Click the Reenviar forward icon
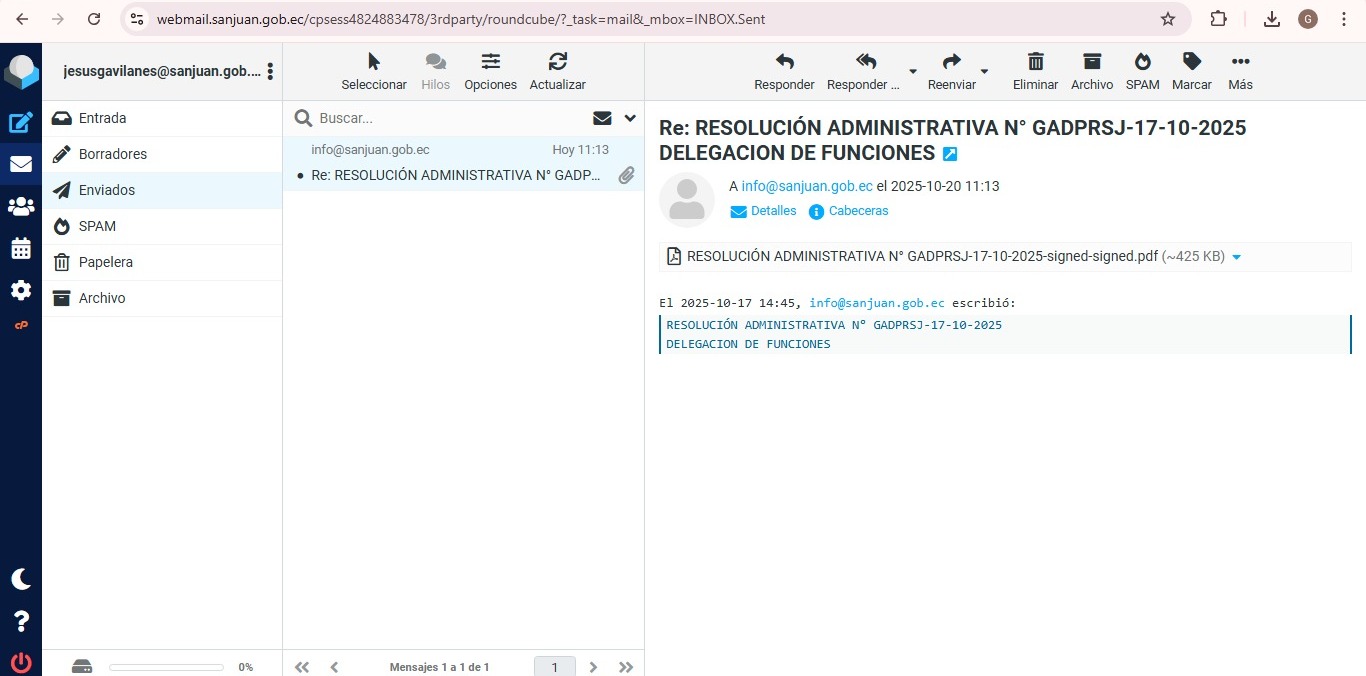1366x676 pixels. click(951, 70)
